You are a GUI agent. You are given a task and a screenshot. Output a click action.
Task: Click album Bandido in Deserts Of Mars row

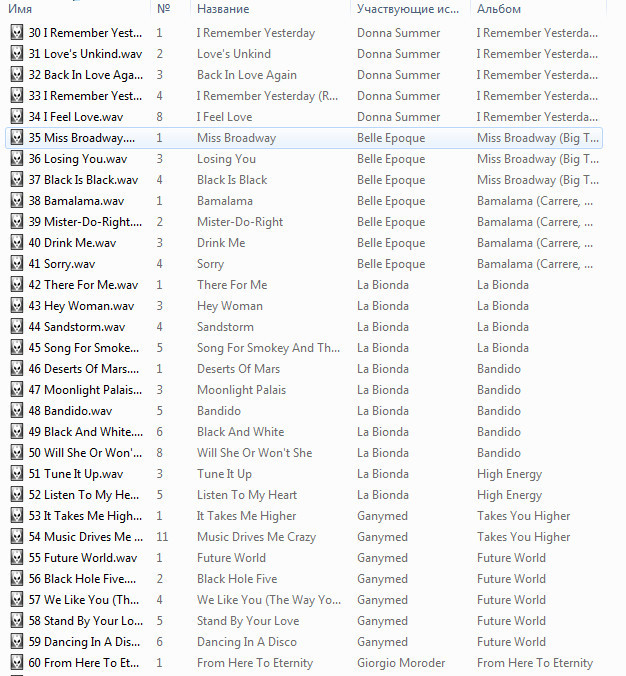click(x=499, y=369)
